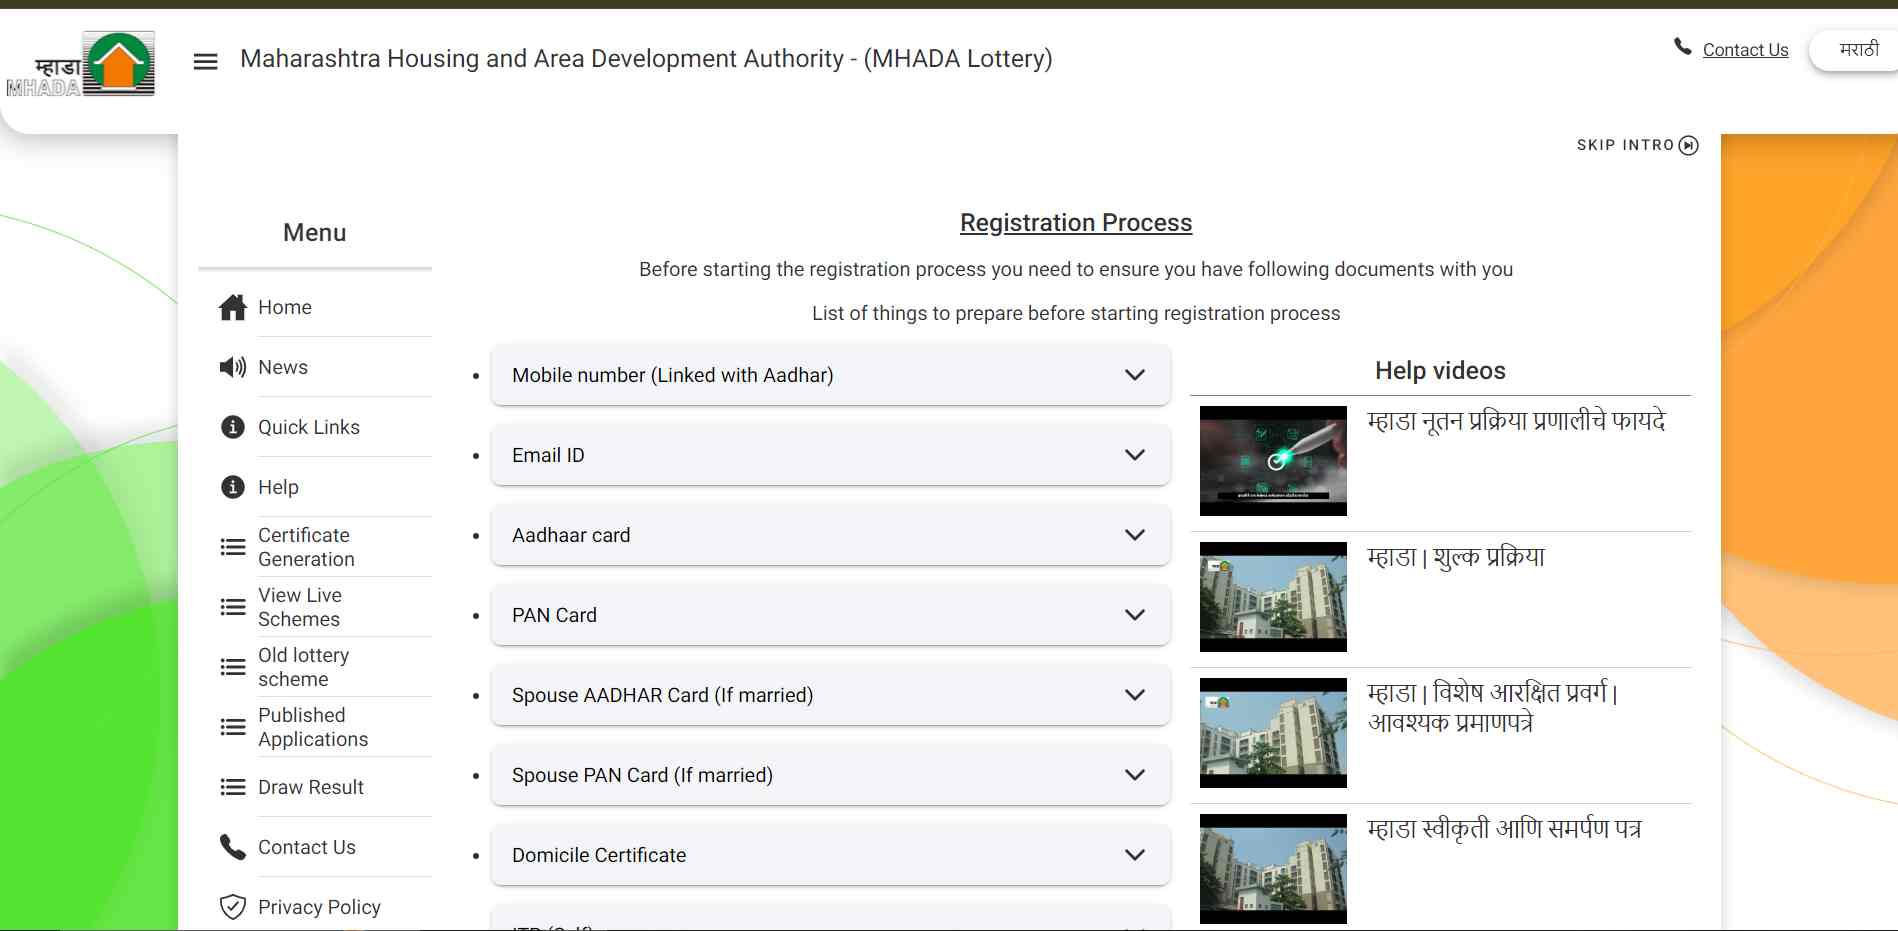Open Published Applications menu item
The image size is (1898, 931).
point(315,727)
